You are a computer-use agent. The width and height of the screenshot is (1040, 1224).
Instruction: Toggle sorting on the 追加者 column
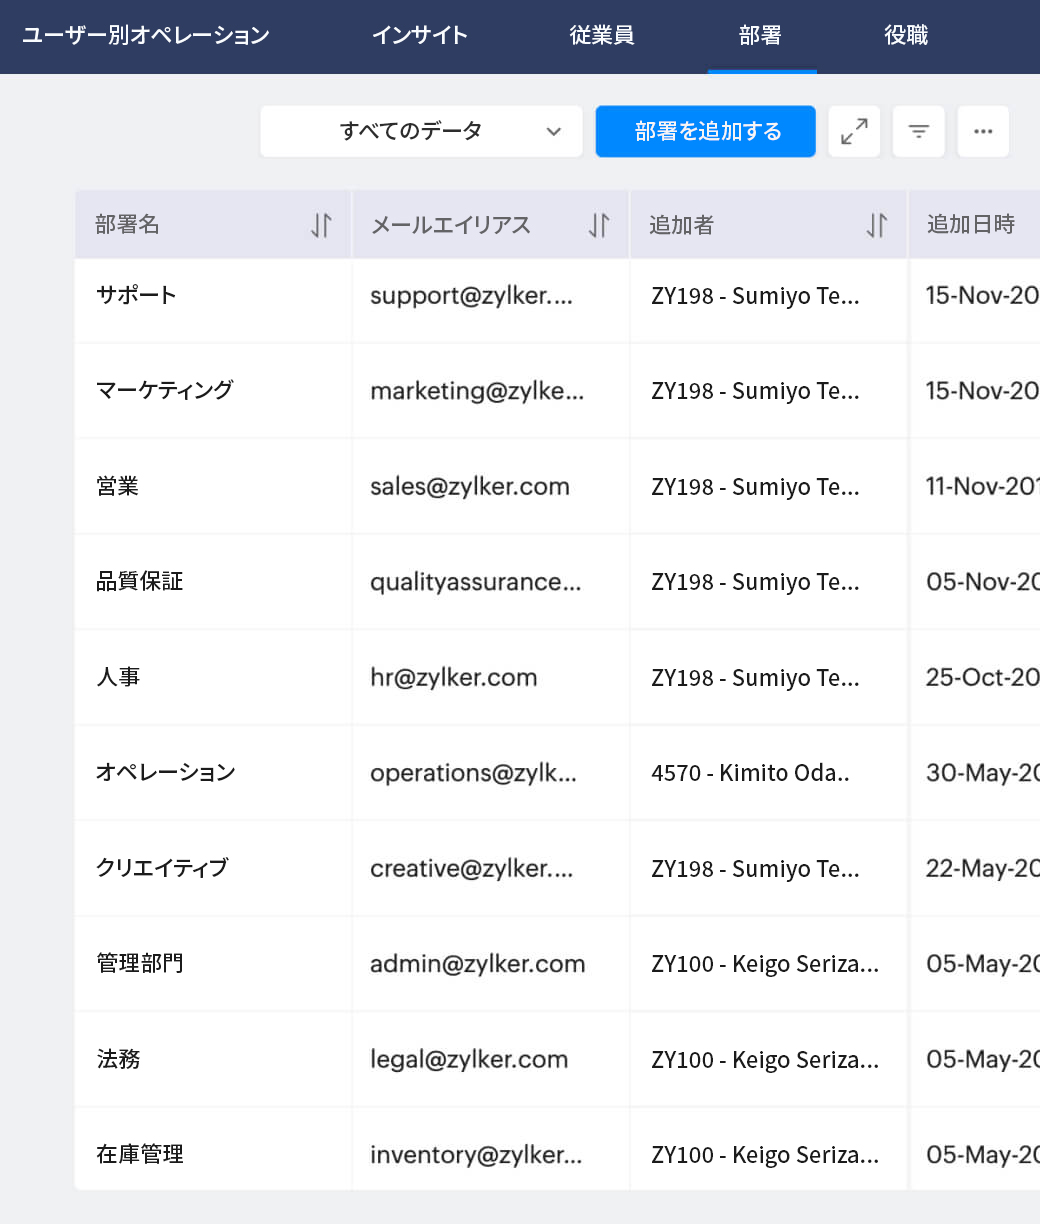pyautogui.click(x=876, y=225)
